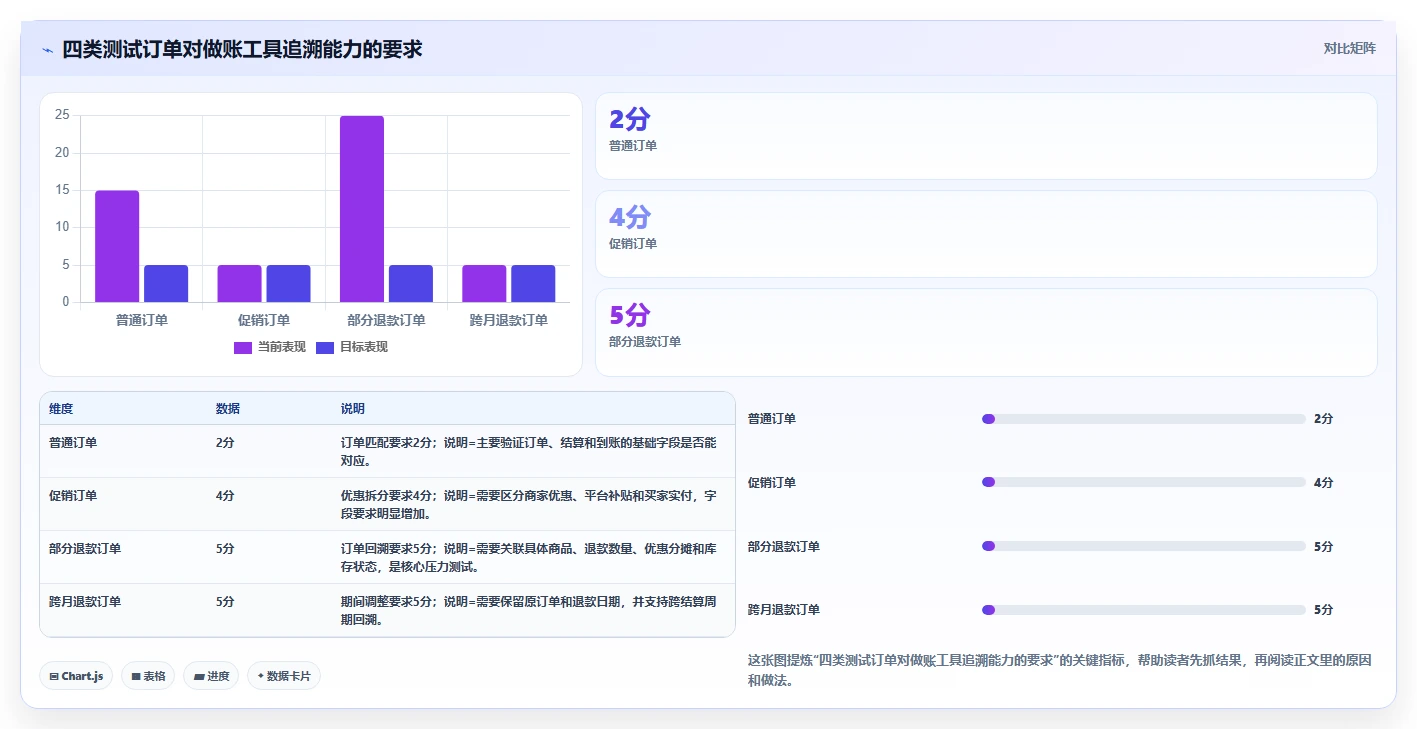Click the summary paragraph starting 这张图提炼
1417x729 pixels.
tap(1060, 670)
